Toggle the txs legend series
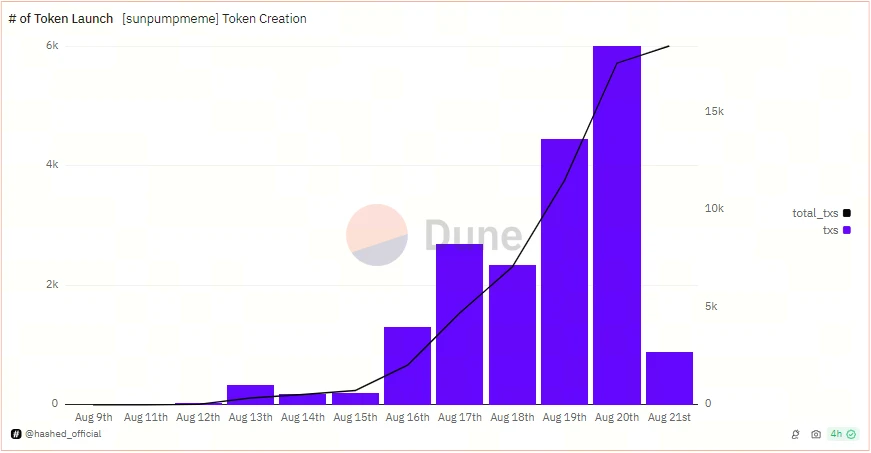Screen dimensions: 871x453 click(x=836, y=230)
